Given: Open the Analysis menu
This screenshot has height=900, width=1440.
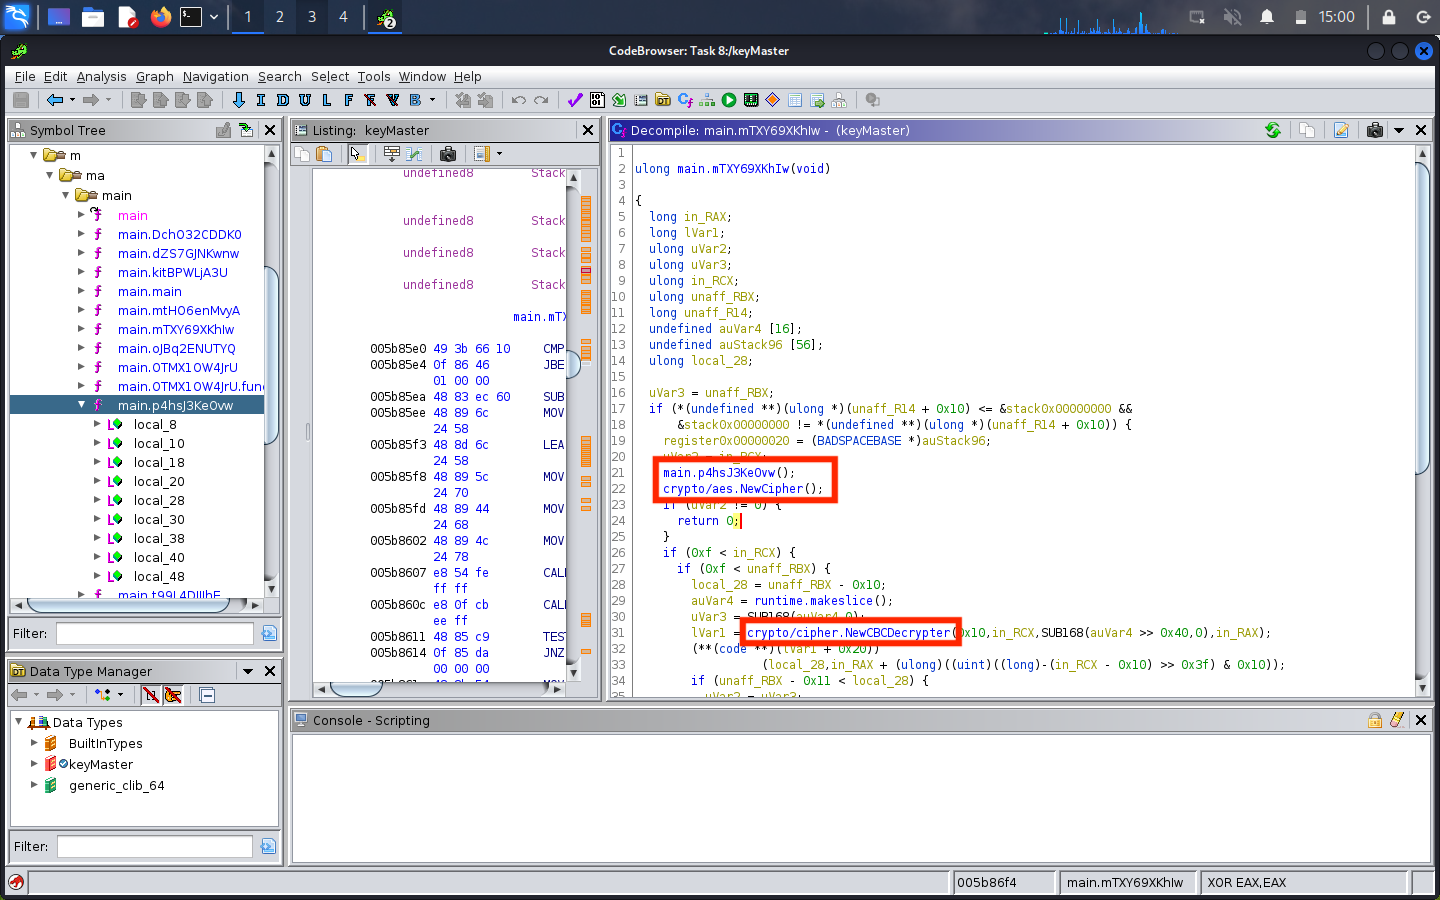Looking at the screenshot, I should [x=101, y=77].
